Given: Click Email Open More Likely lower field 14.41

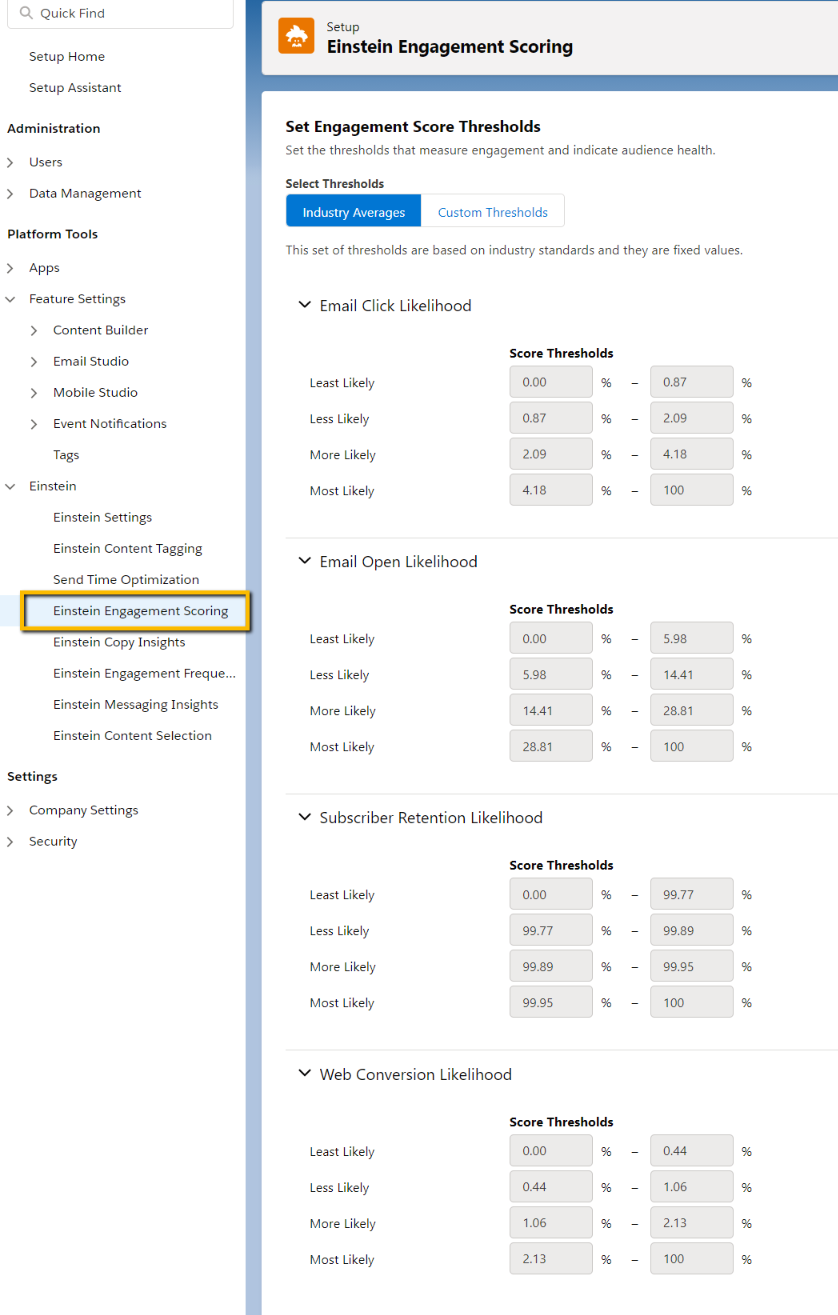Looking at the screenshot, I should click(x=551, y=710).
